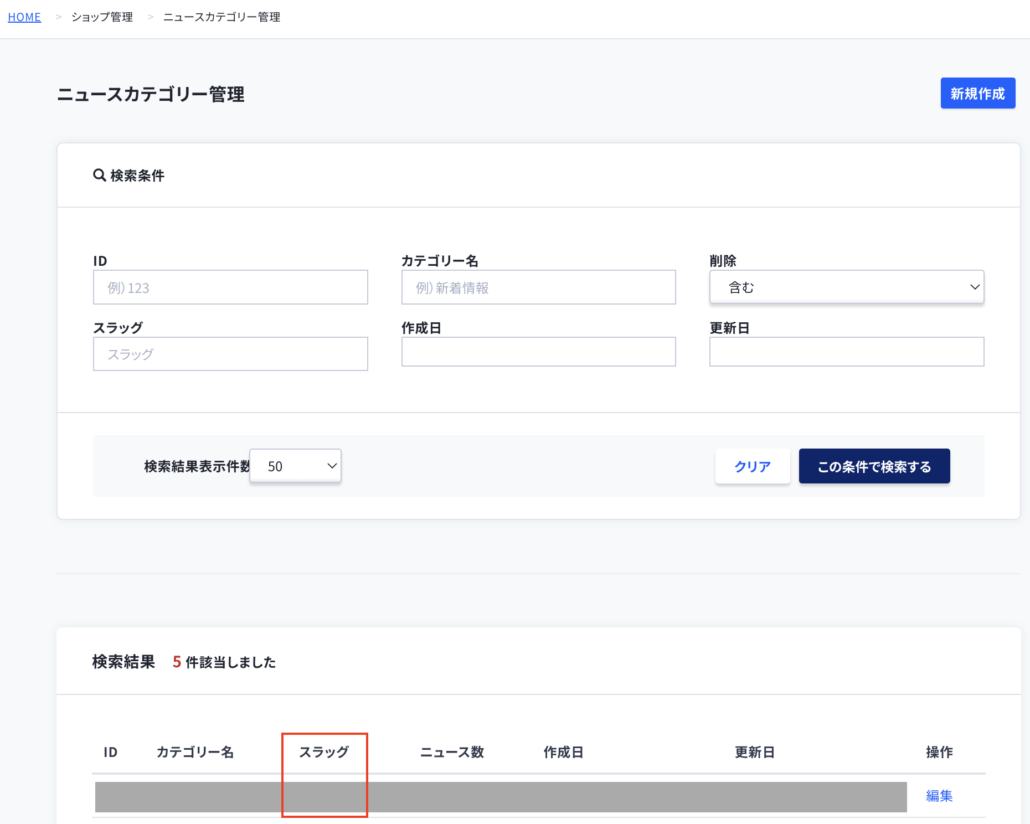
Task: Click the 編集 link in first result row
Action: 939,796
